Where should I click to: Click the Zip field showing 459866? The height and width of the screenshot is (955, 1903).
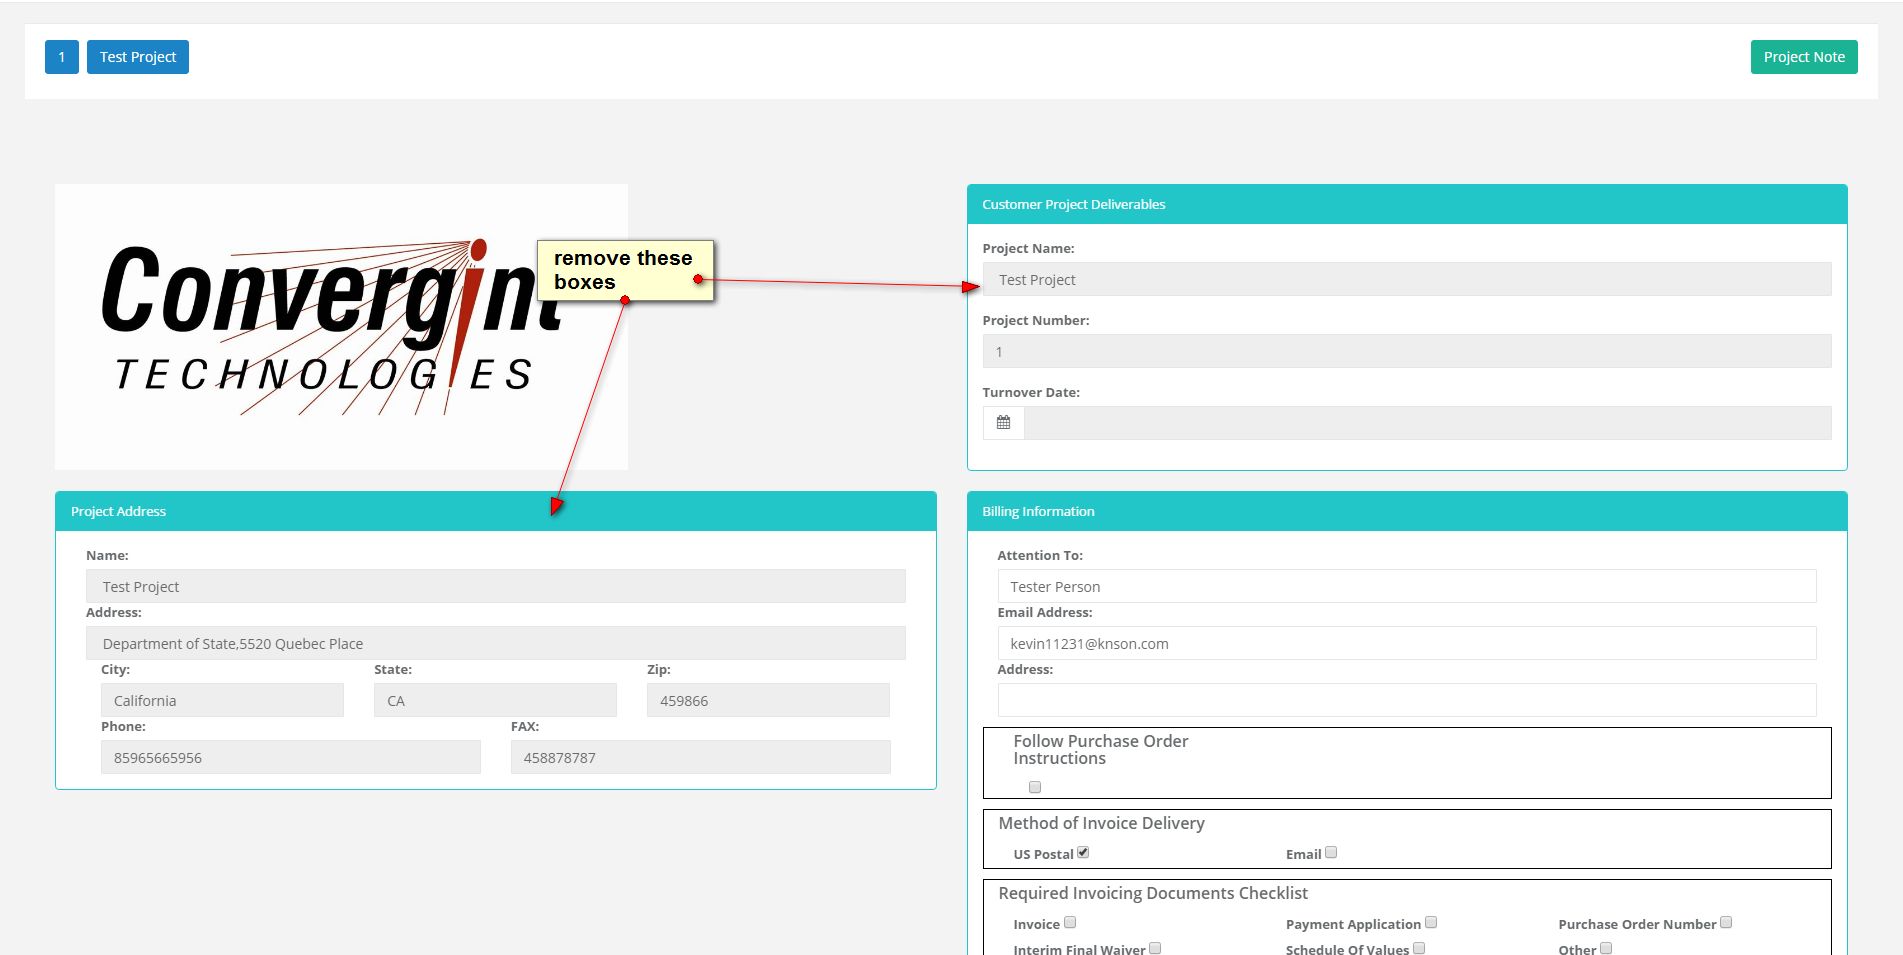pos(768,700)
